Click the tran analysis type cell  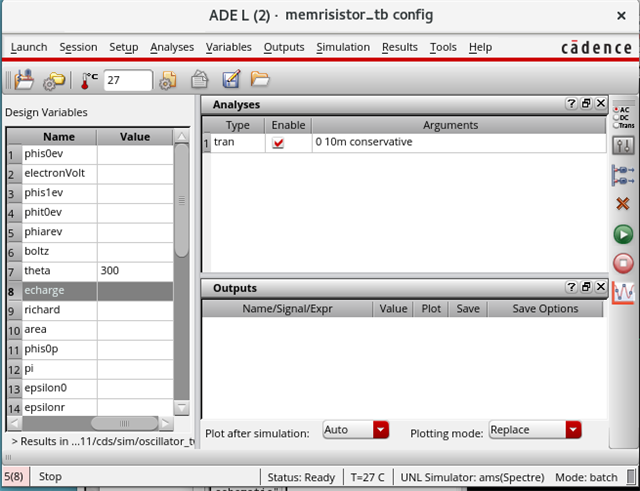(238, 142)
